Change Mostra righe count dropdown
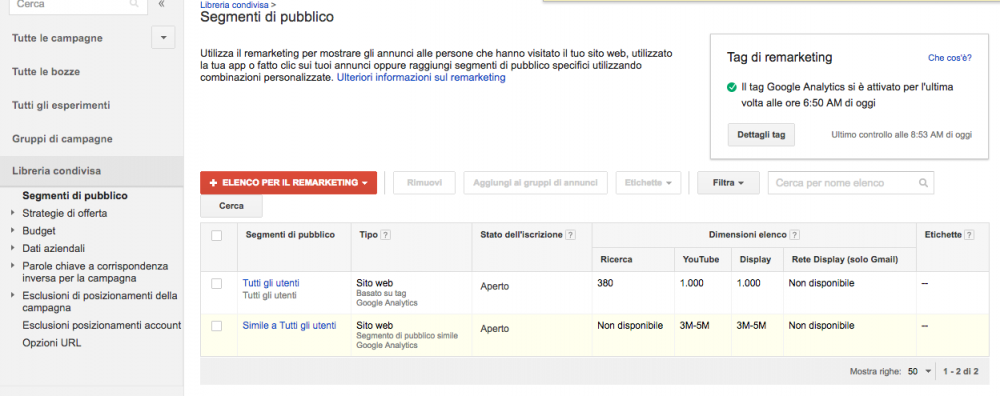1000x396 pixels. [x=919, y=370]
